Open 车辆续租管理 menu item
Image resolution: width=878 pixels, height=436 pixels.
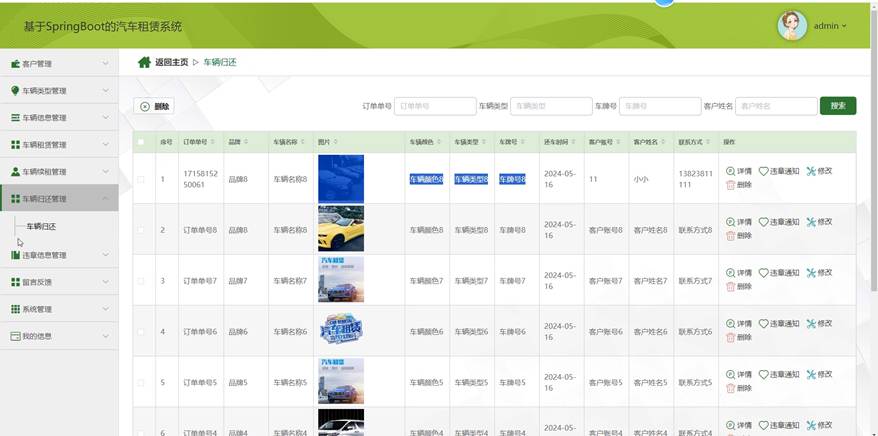click(59, 171)
